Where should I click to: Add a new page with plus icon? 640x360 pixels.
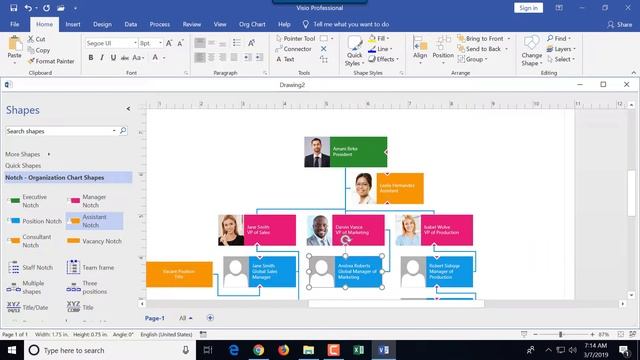point(210,318)
